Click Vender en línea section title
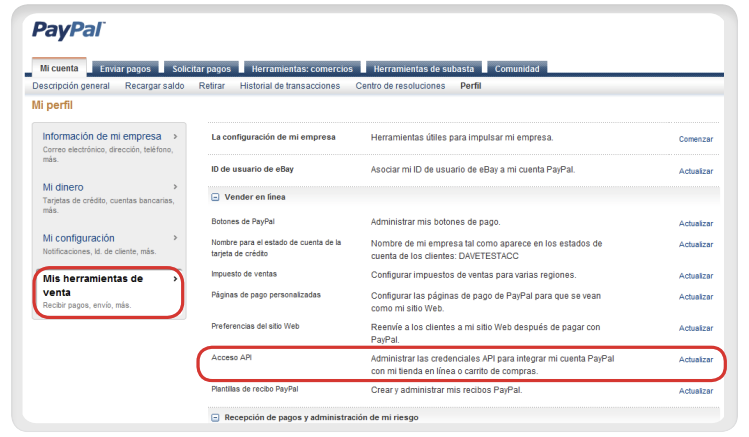Viewport: 749px width, 437px height. [255, 197]
